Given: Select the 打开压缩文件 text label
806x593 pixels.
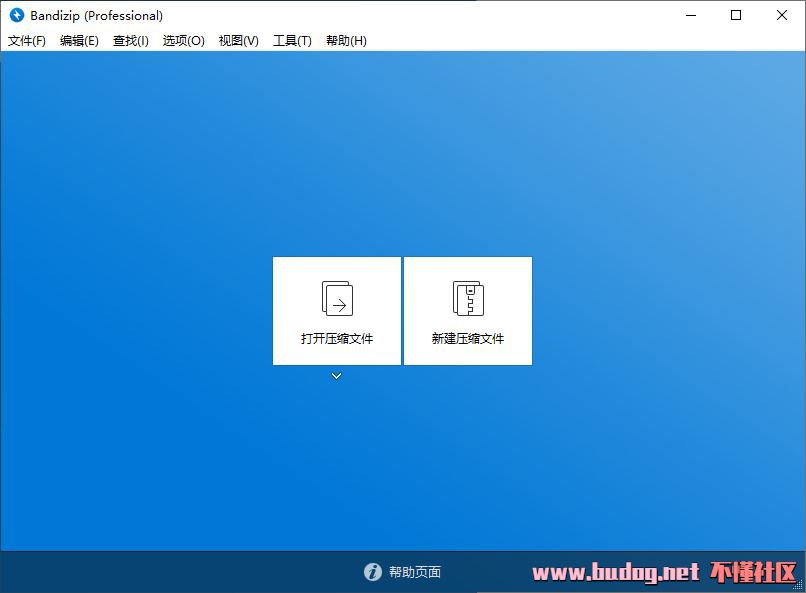Looking at the screenshot, I should pos(337,339).
